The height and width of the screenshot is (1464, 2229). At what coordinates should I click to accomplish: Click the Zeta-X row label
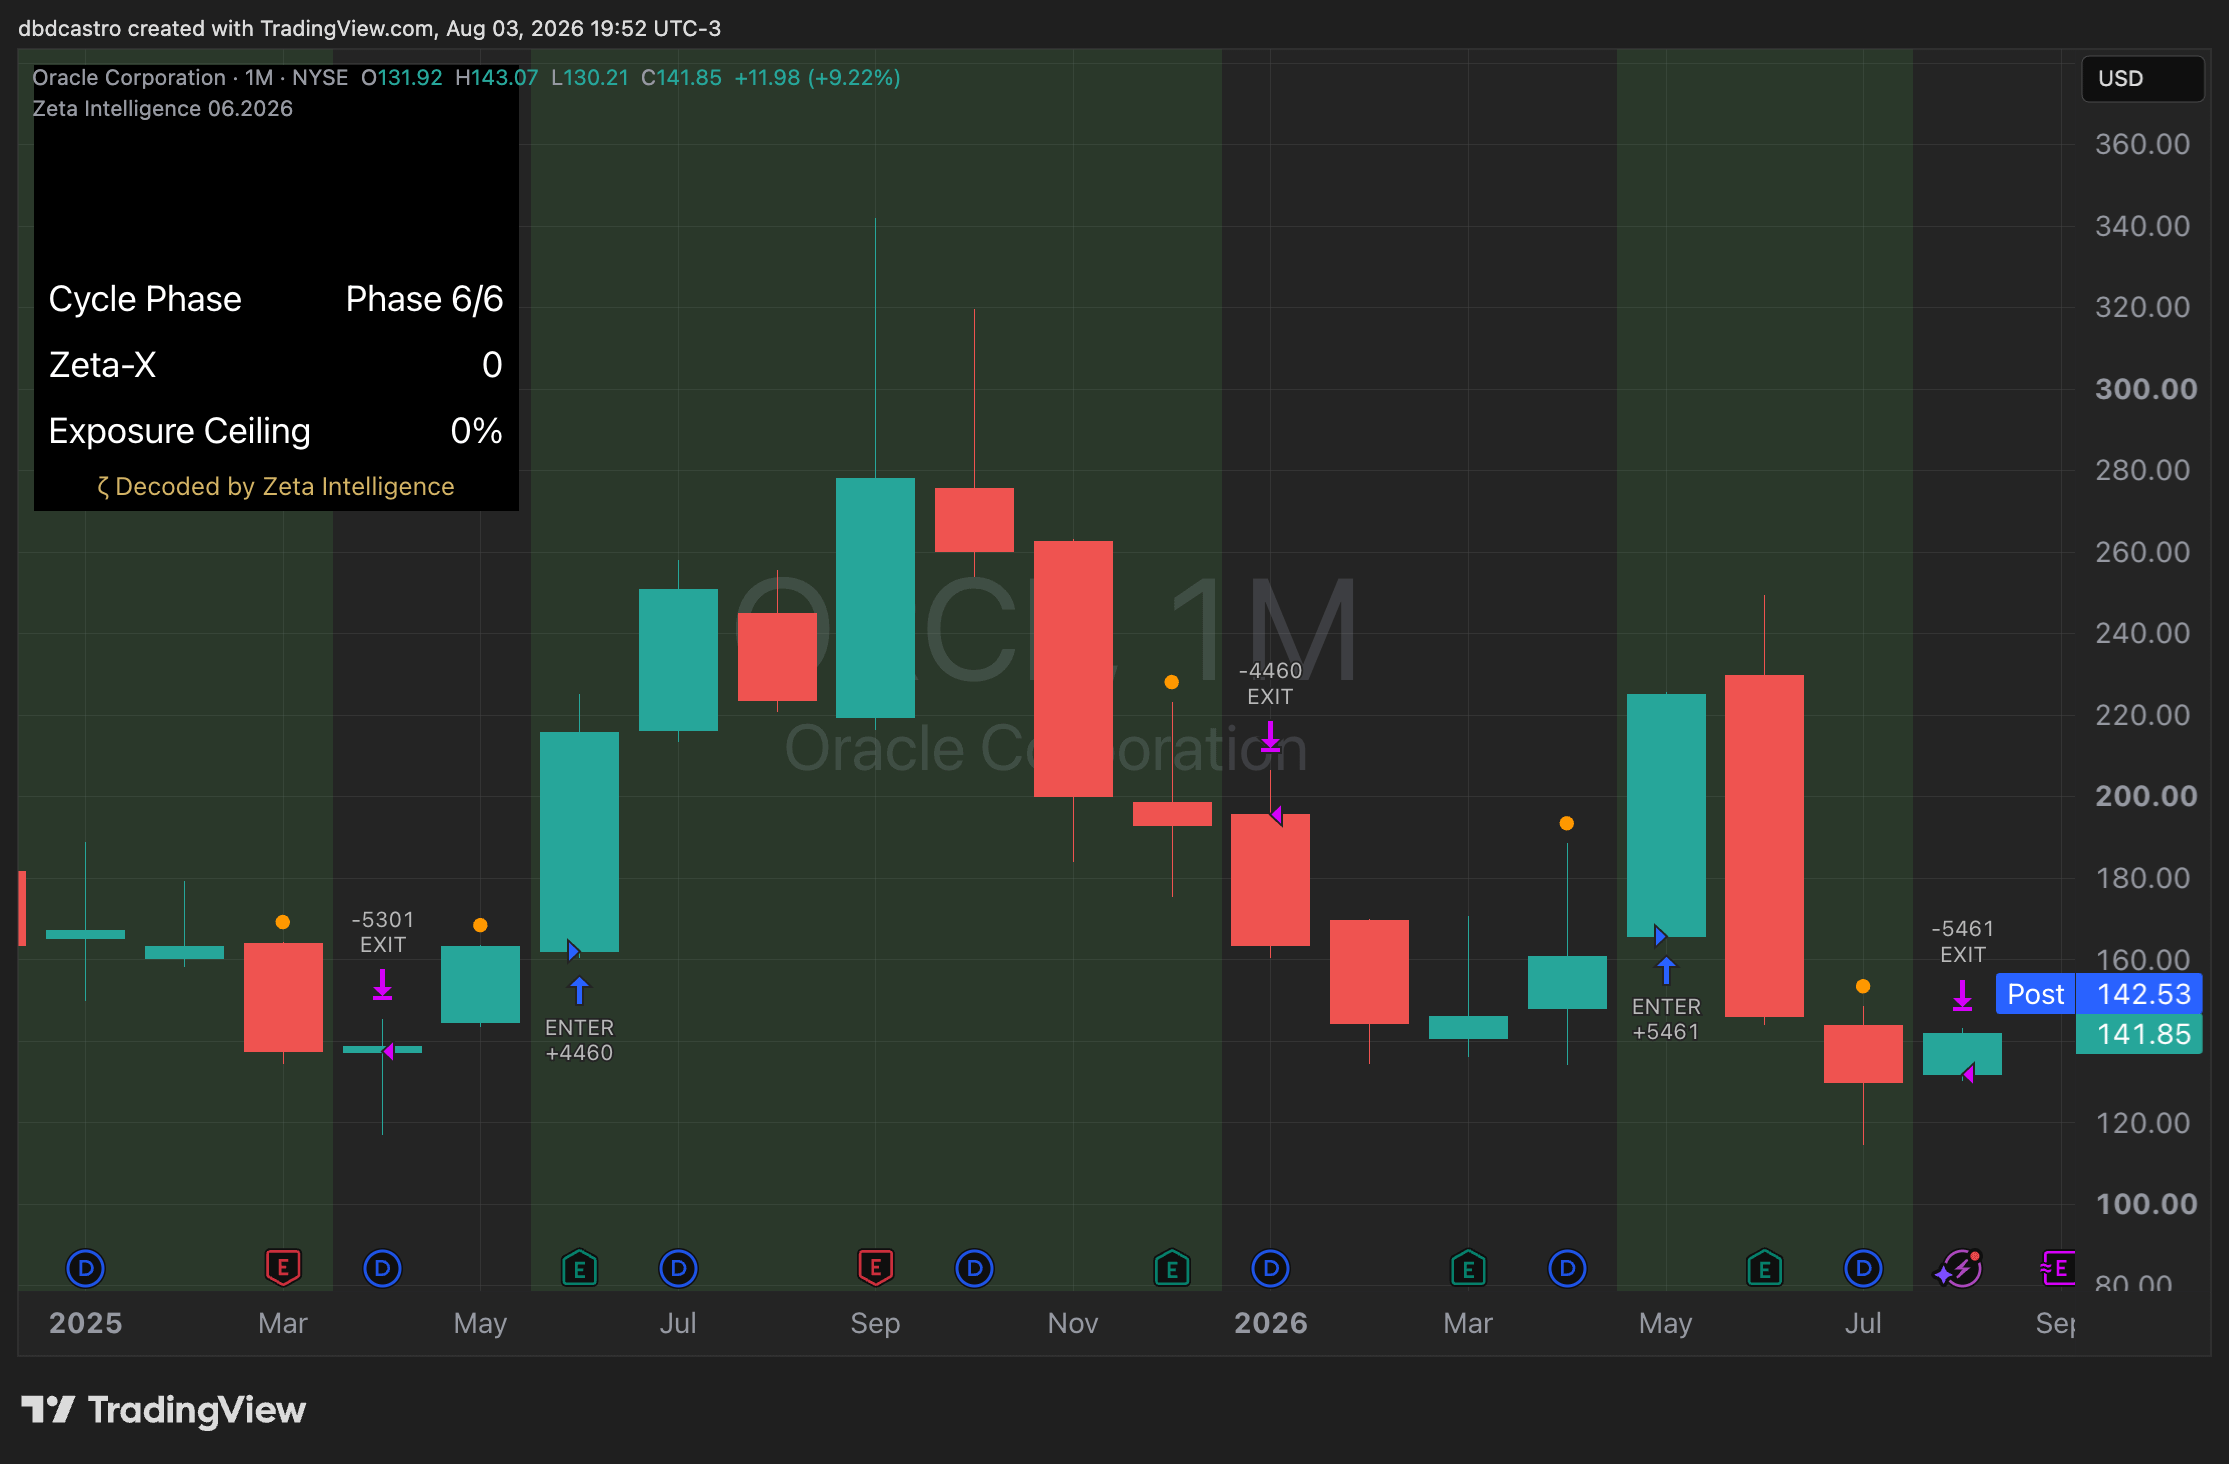point(102,365)
